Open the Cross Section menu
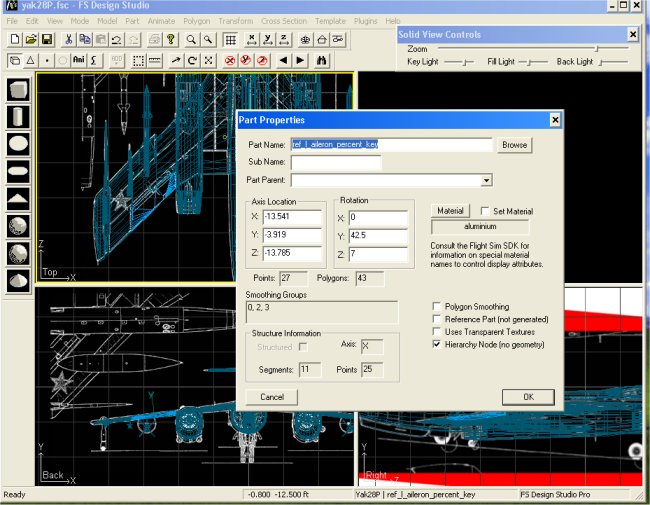Image resolution: width=650 pixels, height=505 pixels. pos(284,20)
